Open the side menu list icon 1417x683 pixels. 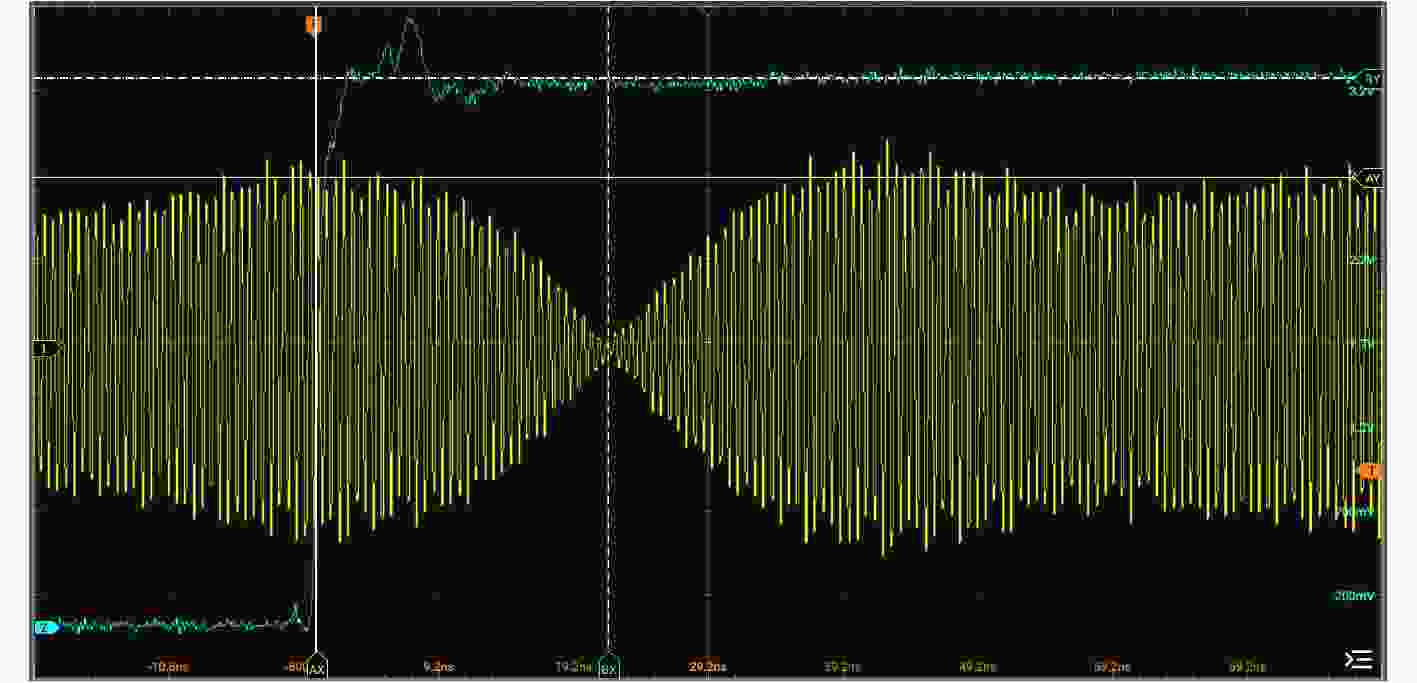pyautogui.click(x=1358, y=659)
